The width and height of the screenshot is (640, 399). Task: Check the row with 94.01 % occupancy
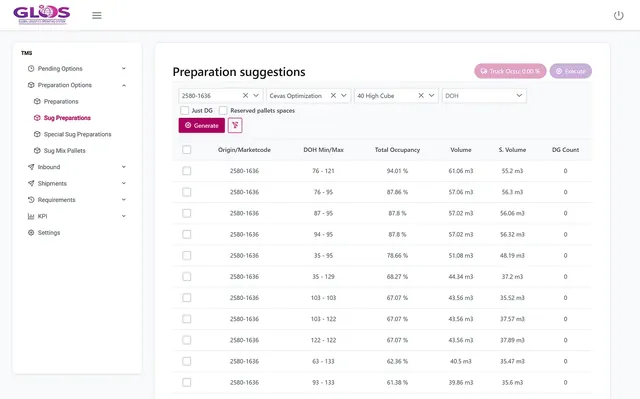187,171
